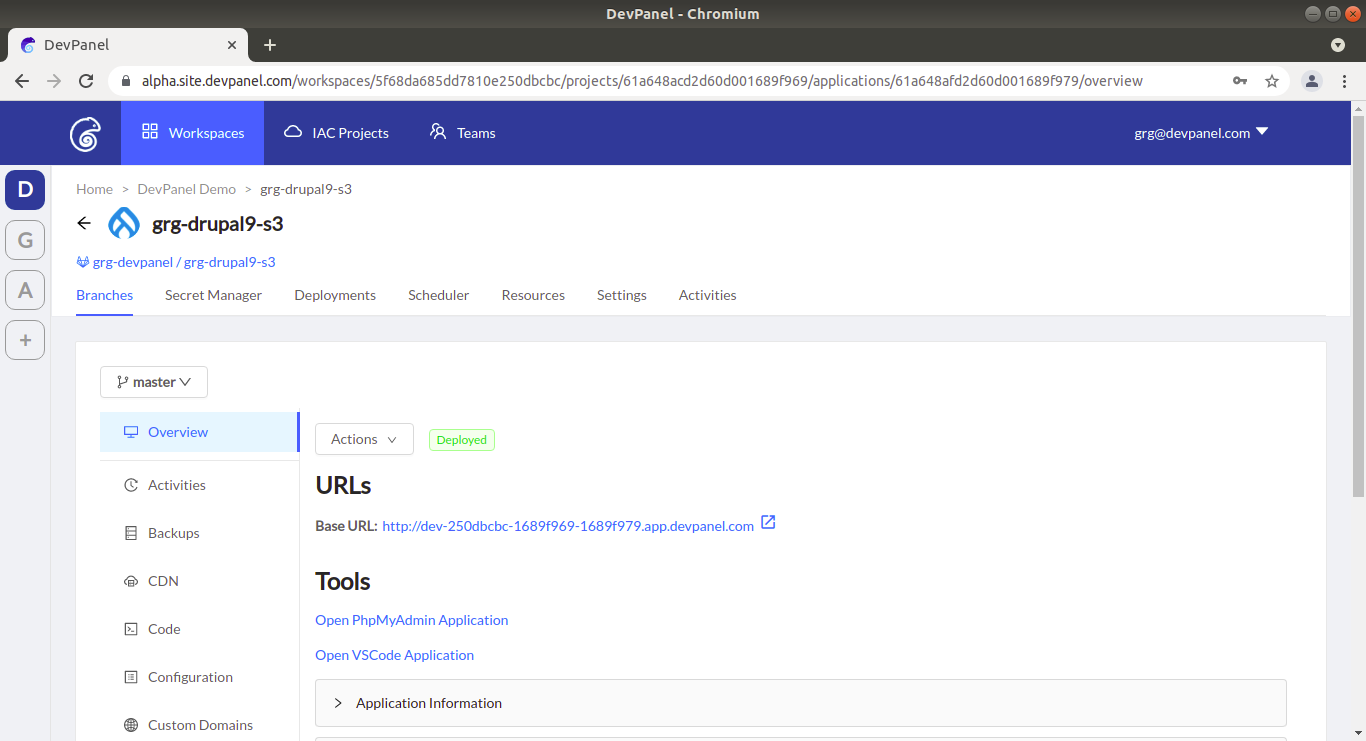Go to IAC Projects in top navigation

336,133
